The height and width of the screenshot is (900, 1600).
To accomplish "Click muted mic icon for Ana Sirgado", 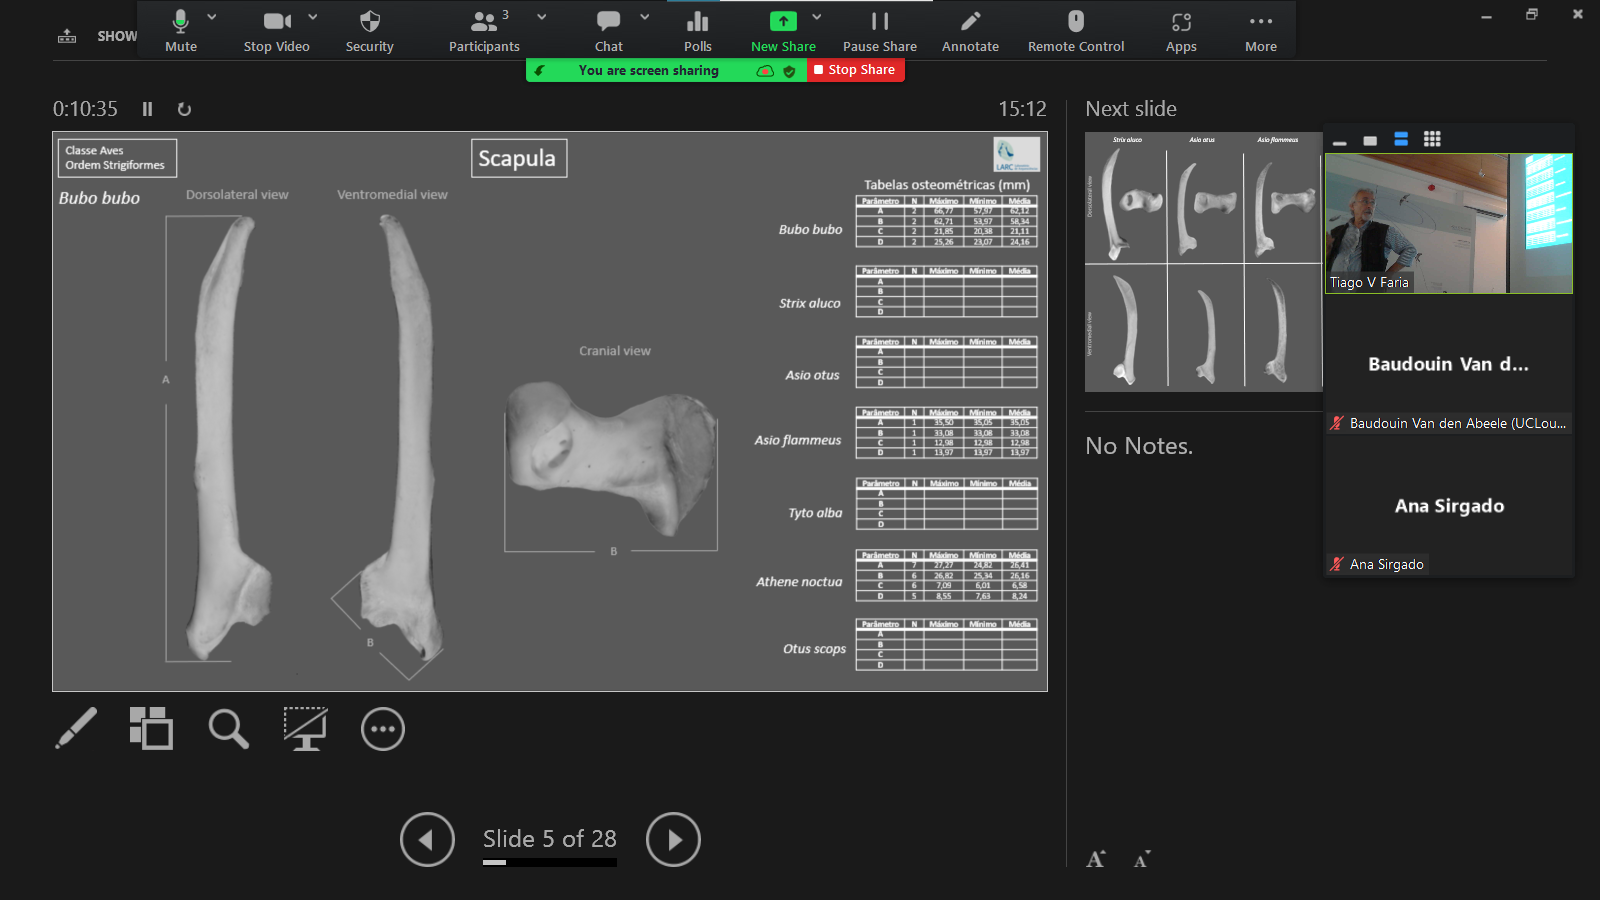I will (x=1337, y=564).
